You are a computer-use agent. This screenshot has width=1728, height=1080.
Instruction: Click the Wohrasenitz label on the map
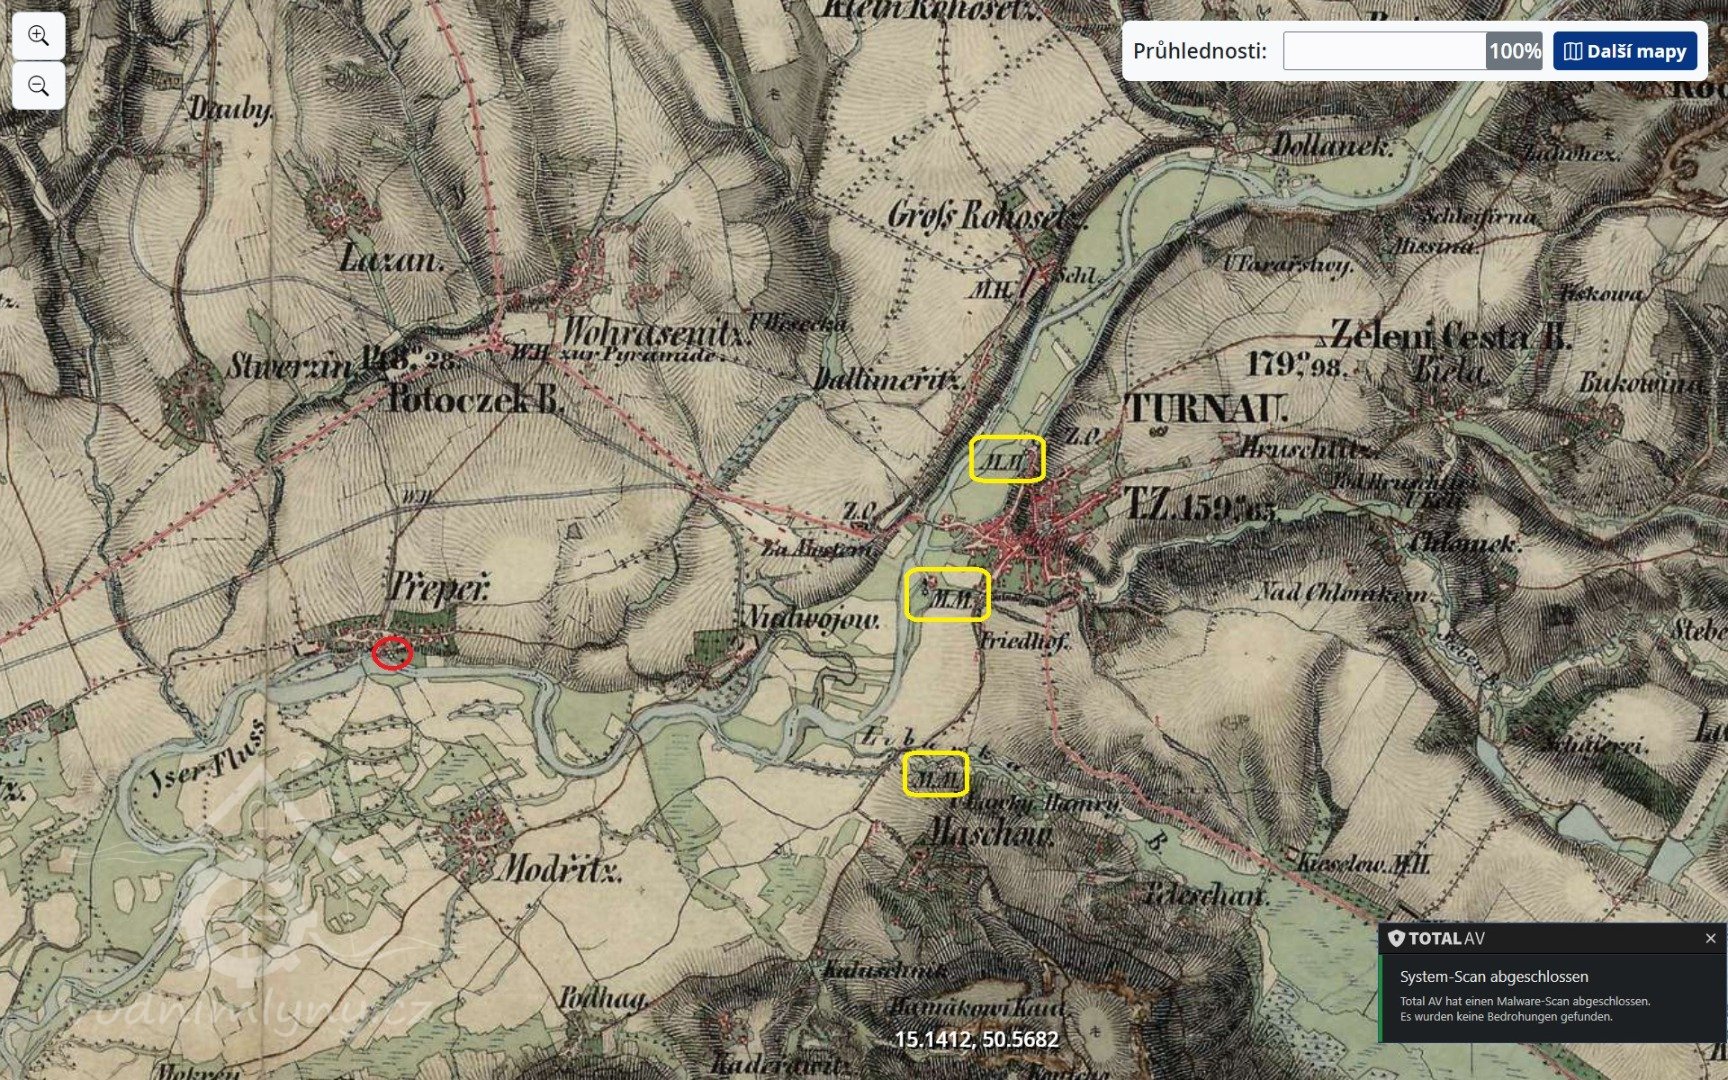(x=656, y=331)
